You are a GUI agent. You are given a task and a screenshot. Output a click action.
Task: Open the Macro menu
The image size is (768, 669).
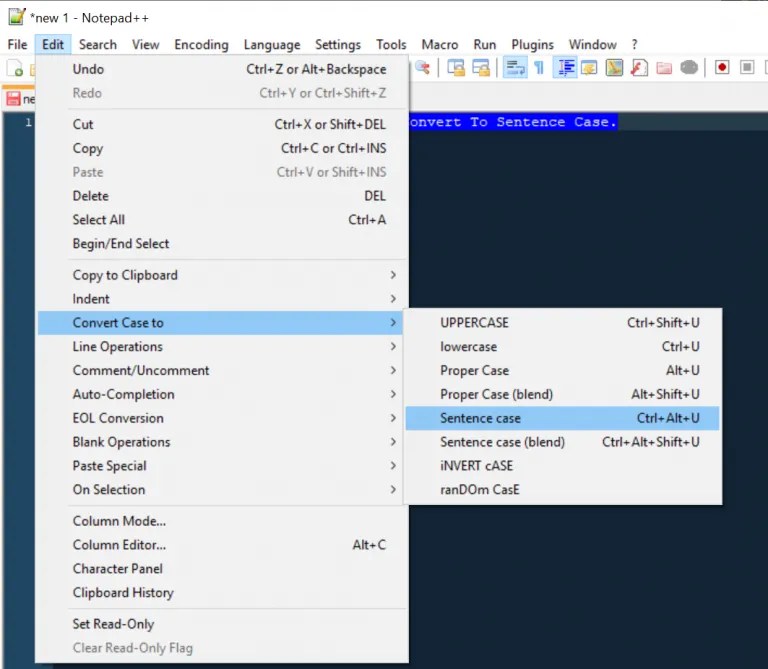[x=440, y=45]
